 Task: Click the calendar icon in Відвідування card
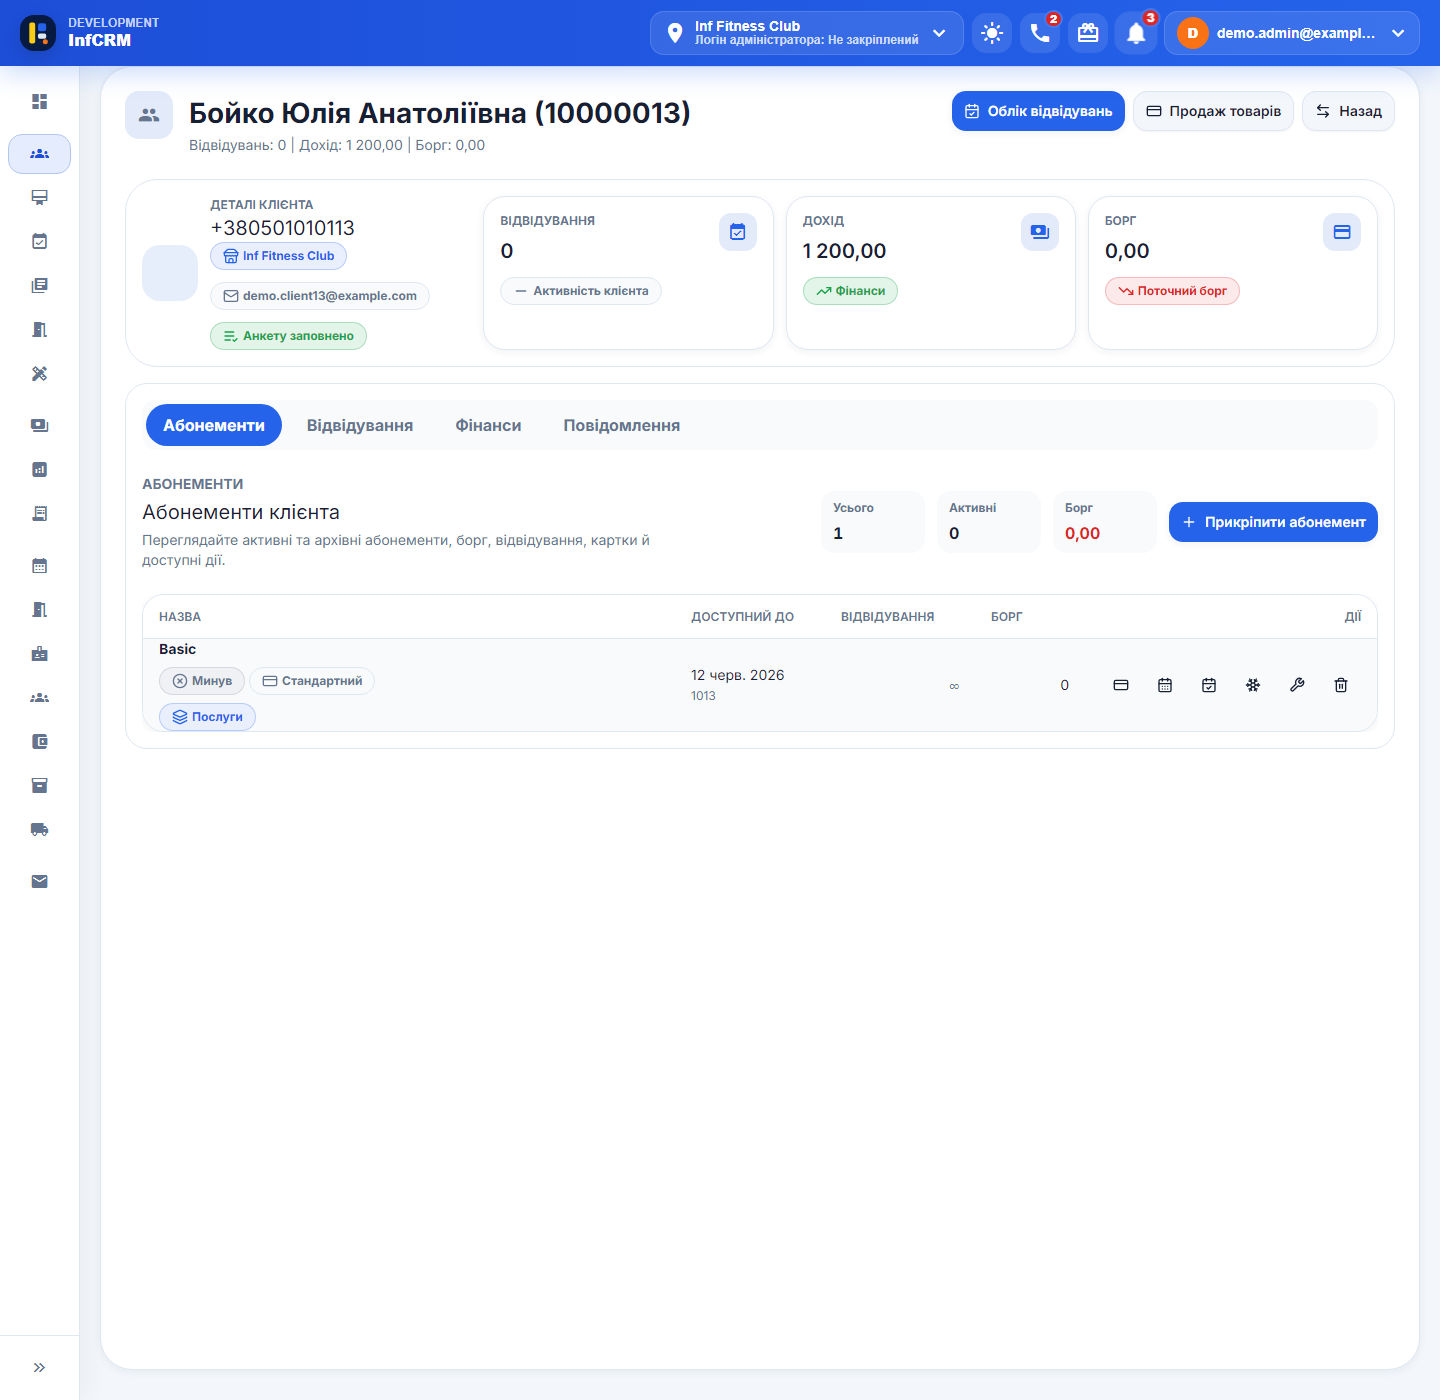pyautogui.click(x=738, y=232)
